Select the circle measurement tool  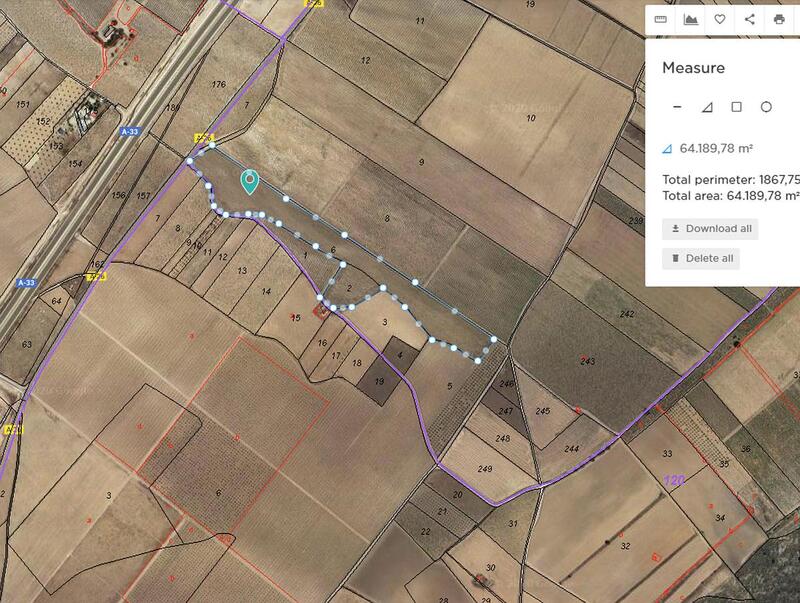[x=766, y=107]
